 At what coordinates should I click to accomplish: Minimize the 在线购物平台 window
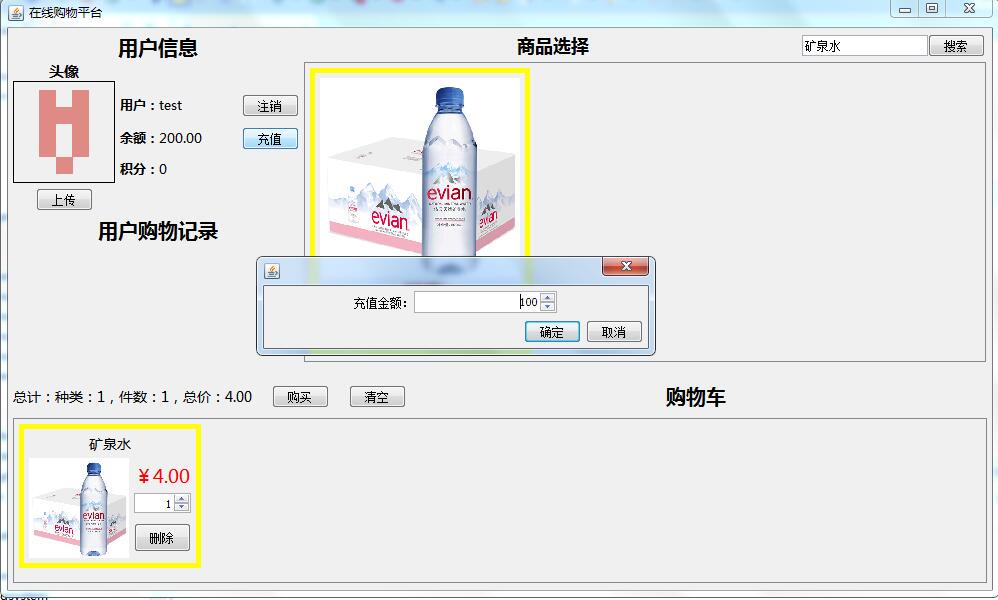point(904,8)
